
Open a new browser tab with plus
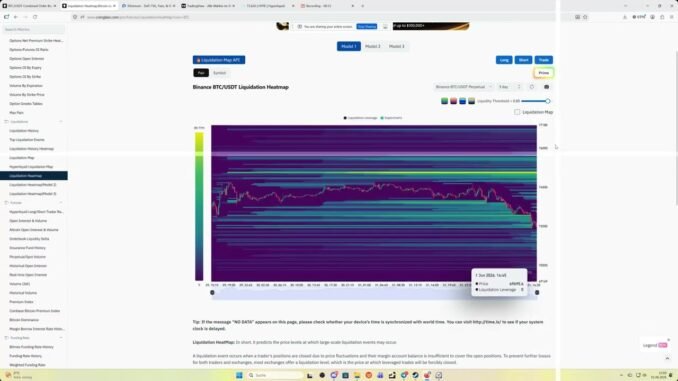tap(362, 6)
